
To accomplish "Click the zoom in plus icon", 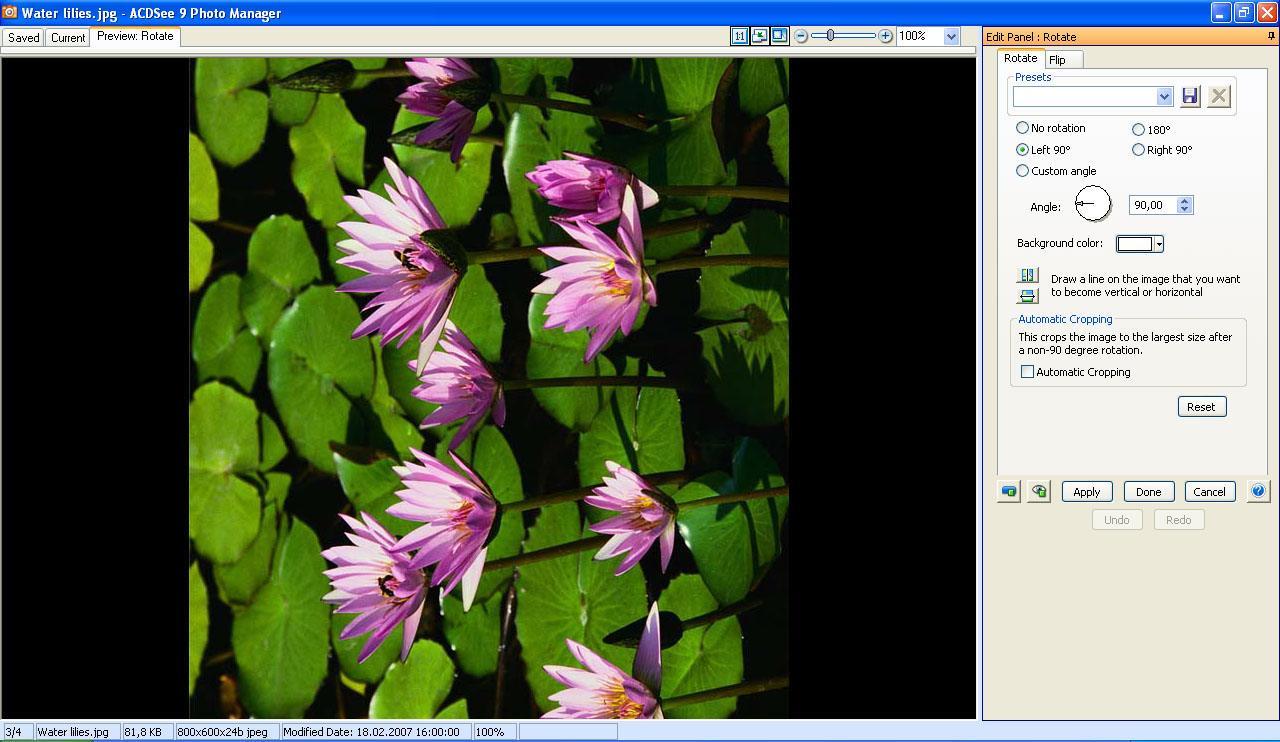I will (885, 35).
